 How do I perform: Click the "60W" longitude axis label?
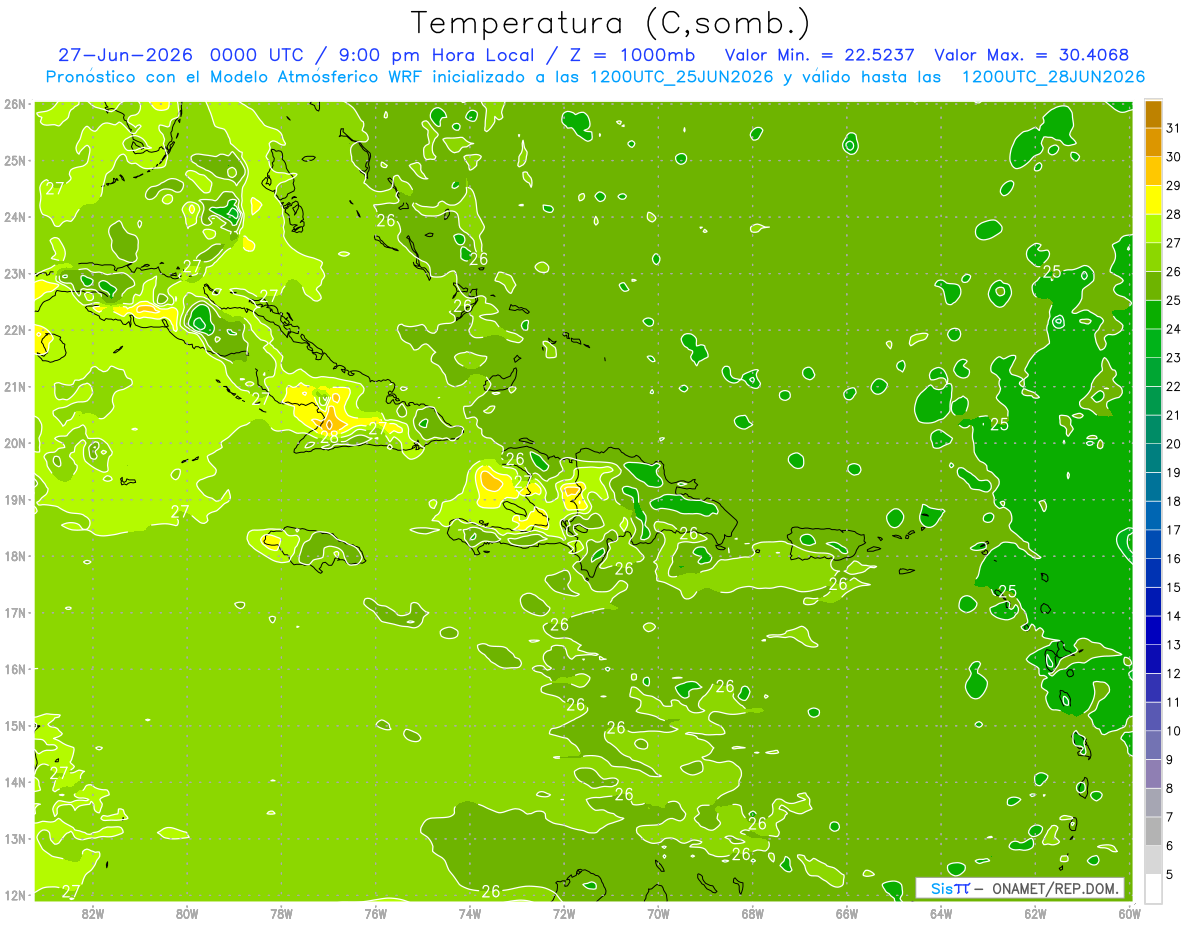tap(1129, 913)
